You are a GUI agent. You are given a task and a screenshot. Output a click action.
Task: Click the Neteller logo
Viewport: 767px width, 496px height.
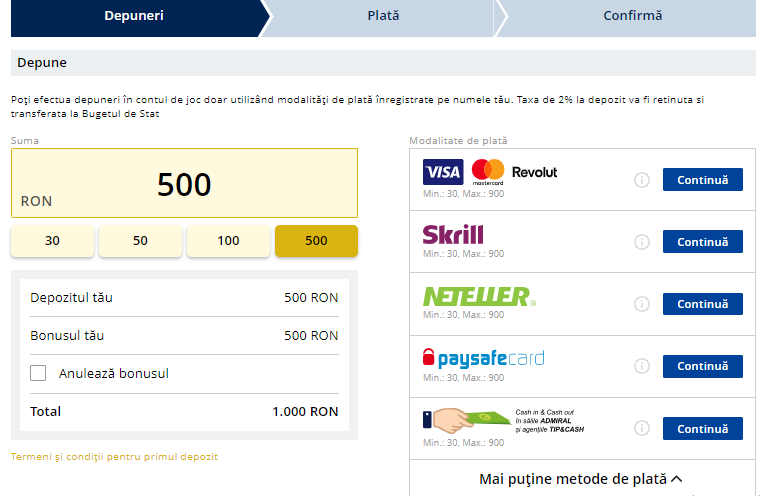pyautogui.click(x=479, y=296)
